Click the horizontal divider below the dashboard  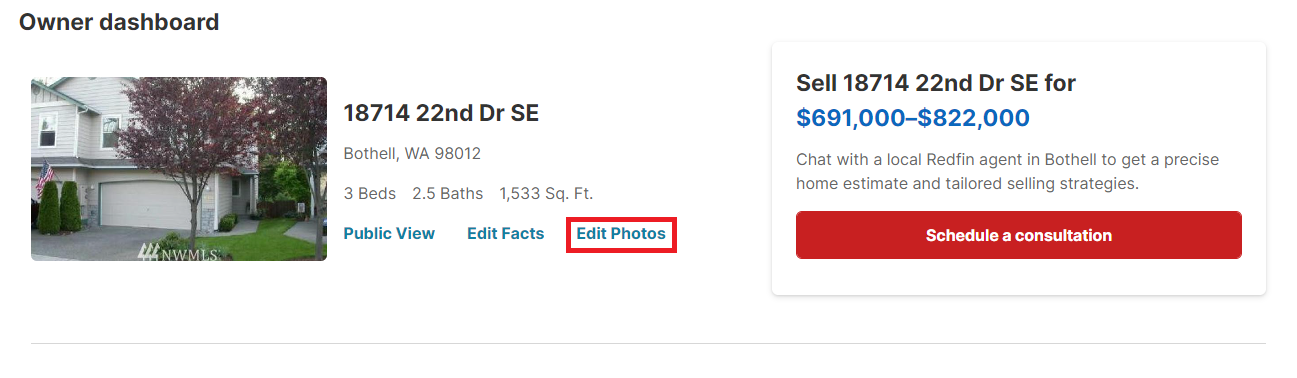(x=648, y=343)
